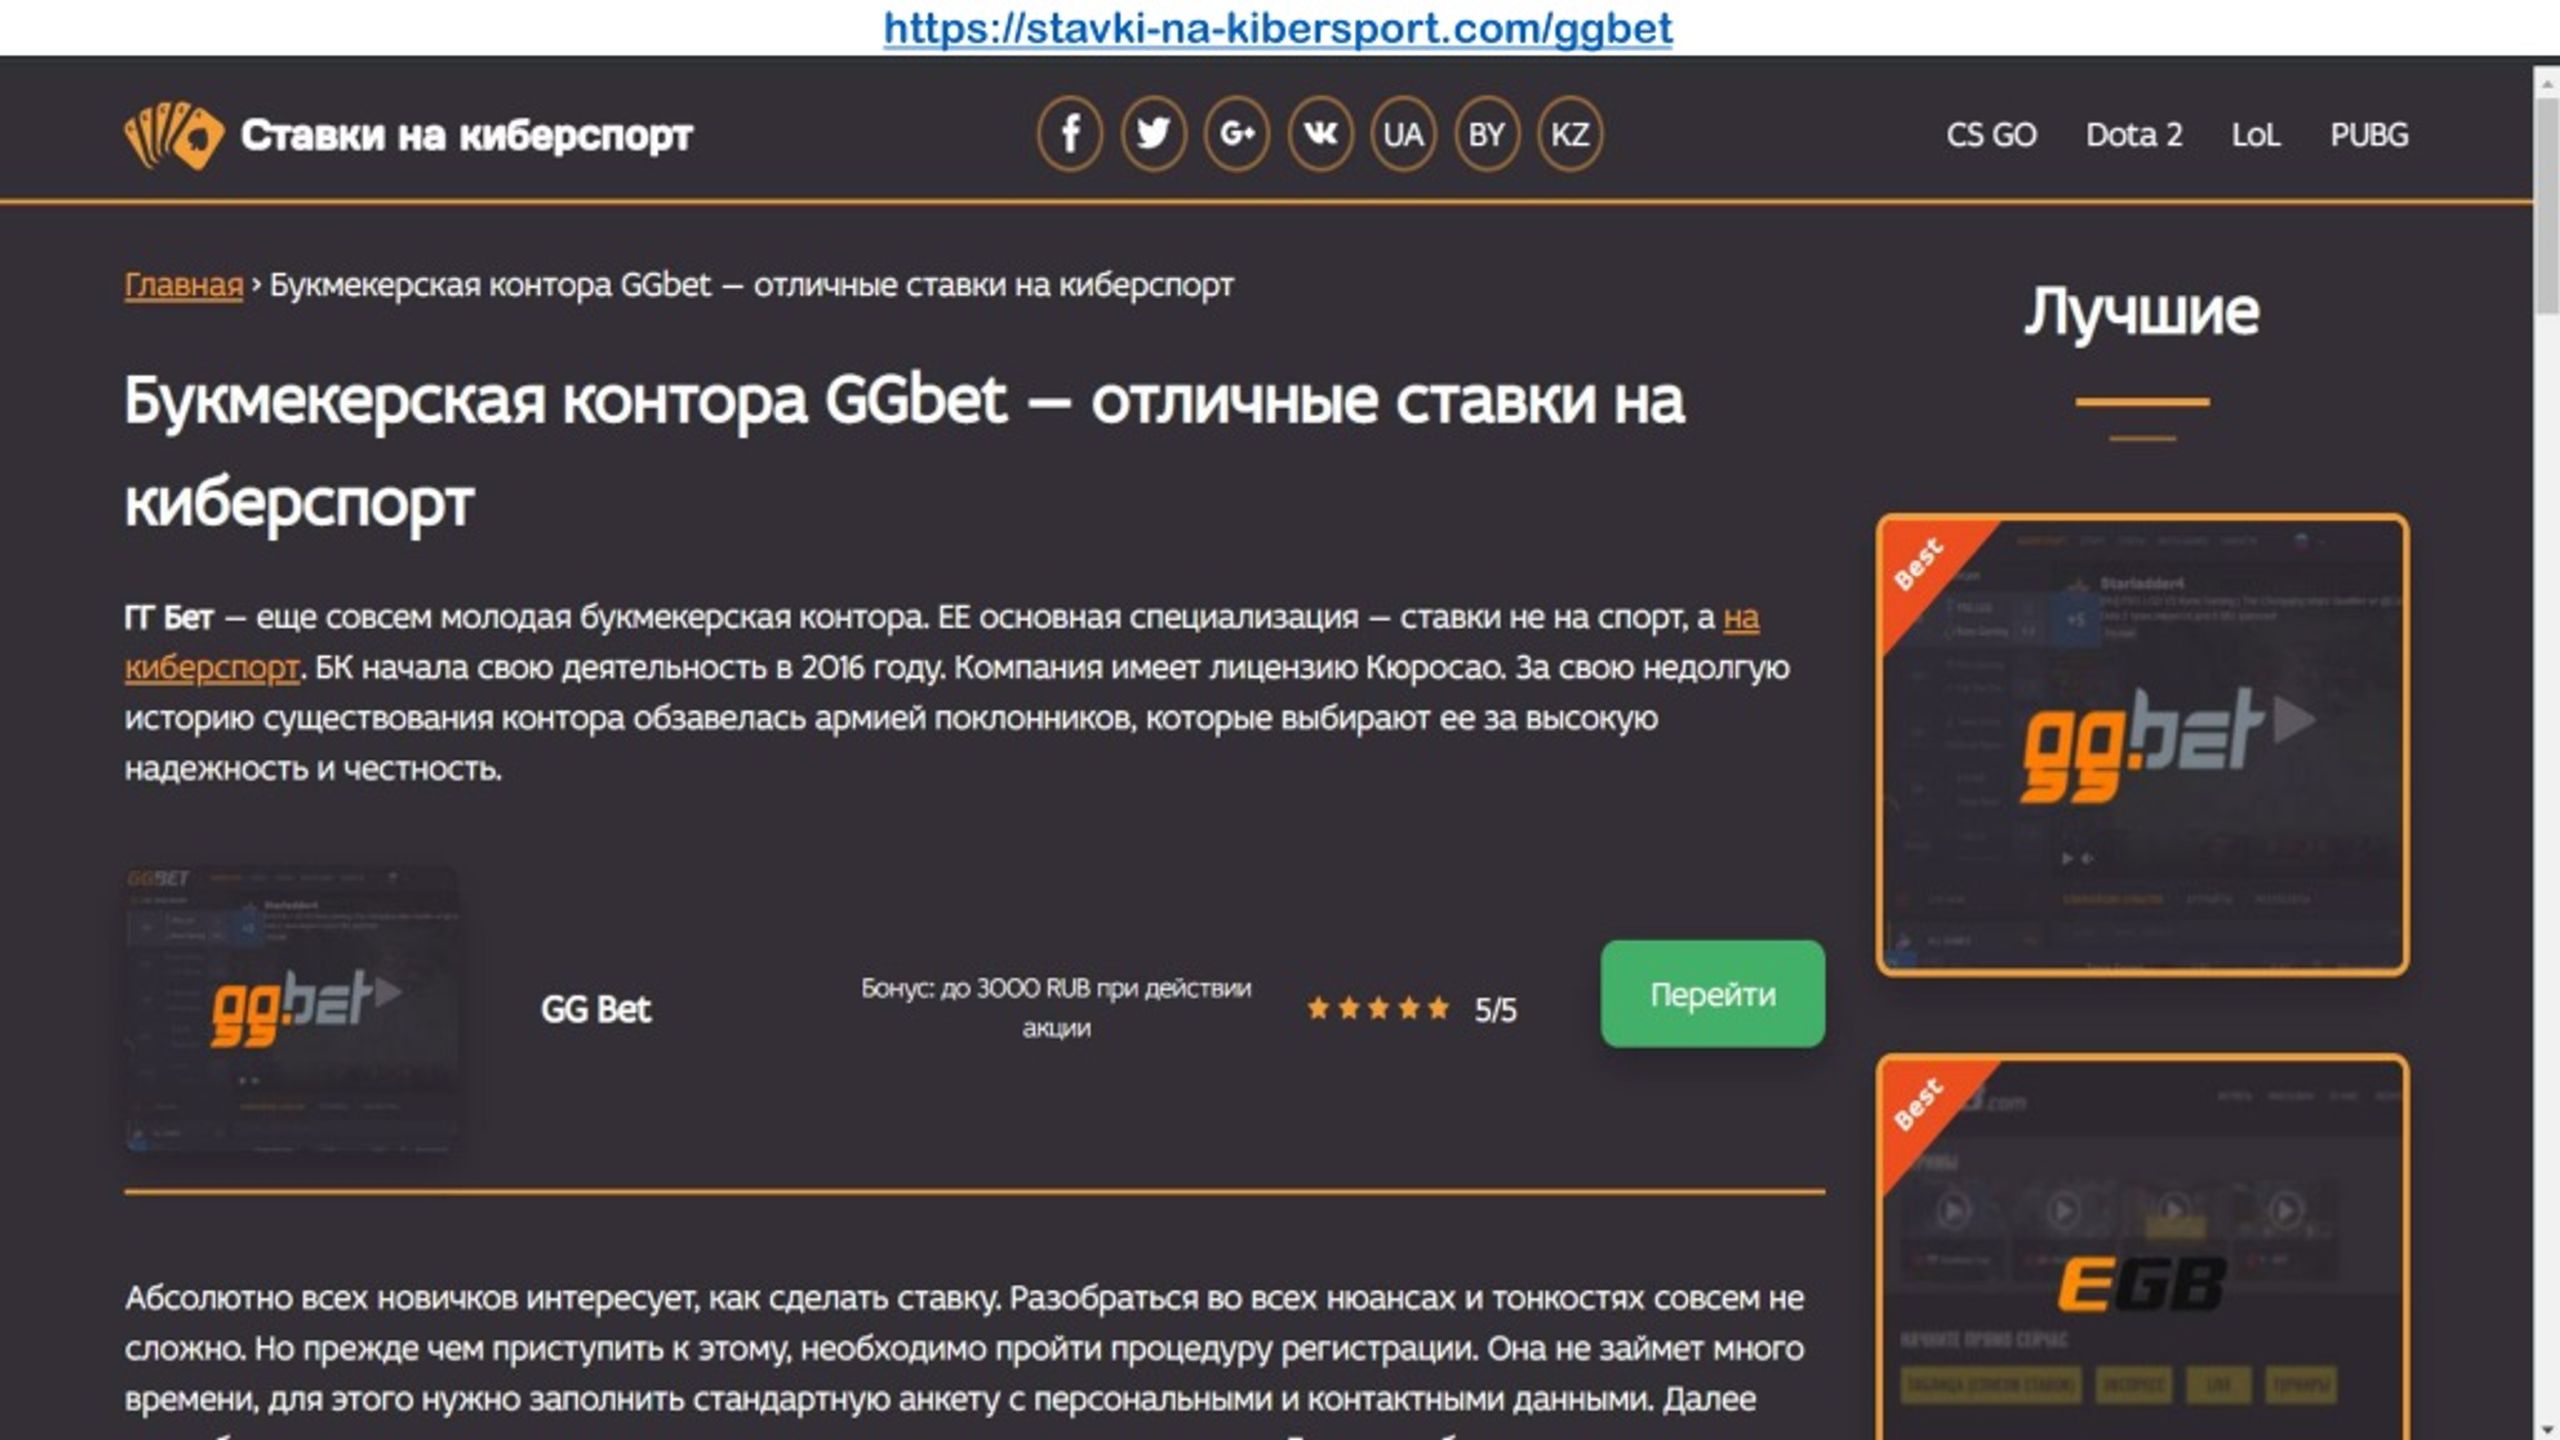Select the UA country icon

click(x=1403, y=134)
